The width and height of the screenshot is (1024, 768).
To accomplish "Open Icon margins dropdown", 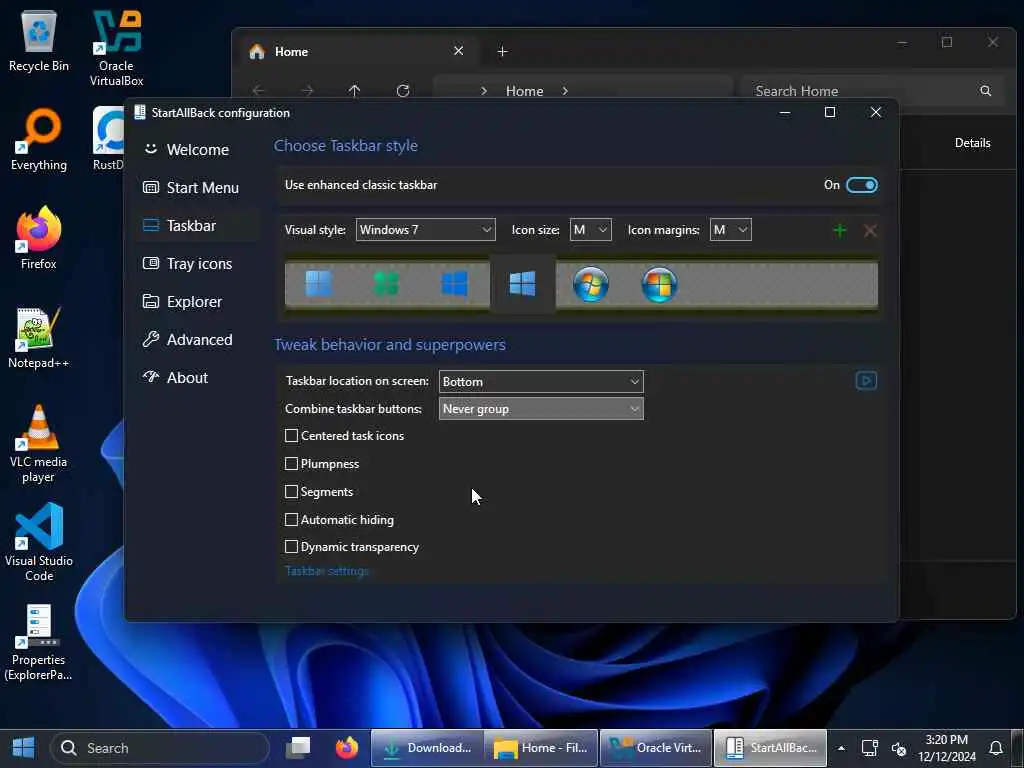I will click(x=730, y=230).
